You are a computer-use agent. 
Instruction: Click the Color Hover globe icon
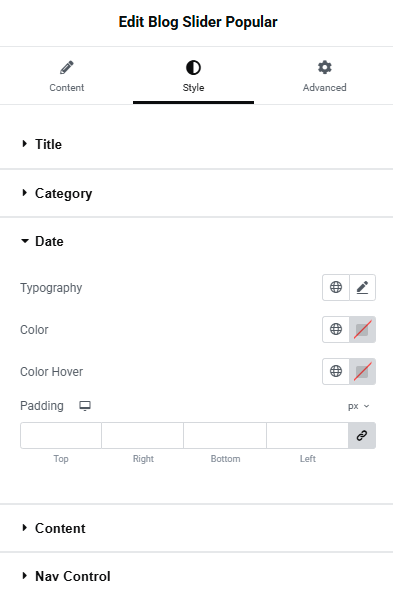click(336, 371)
